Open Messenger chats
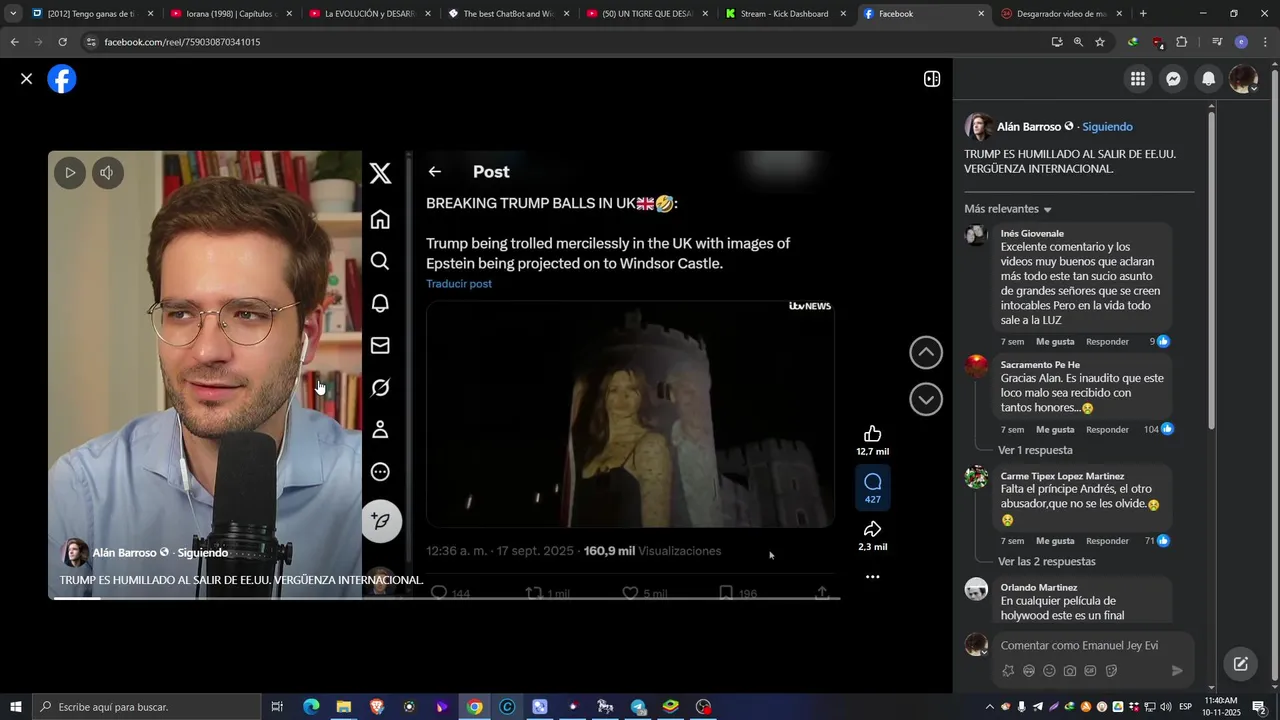Viewport: 1280px width, 720px height. point(1174,79)
